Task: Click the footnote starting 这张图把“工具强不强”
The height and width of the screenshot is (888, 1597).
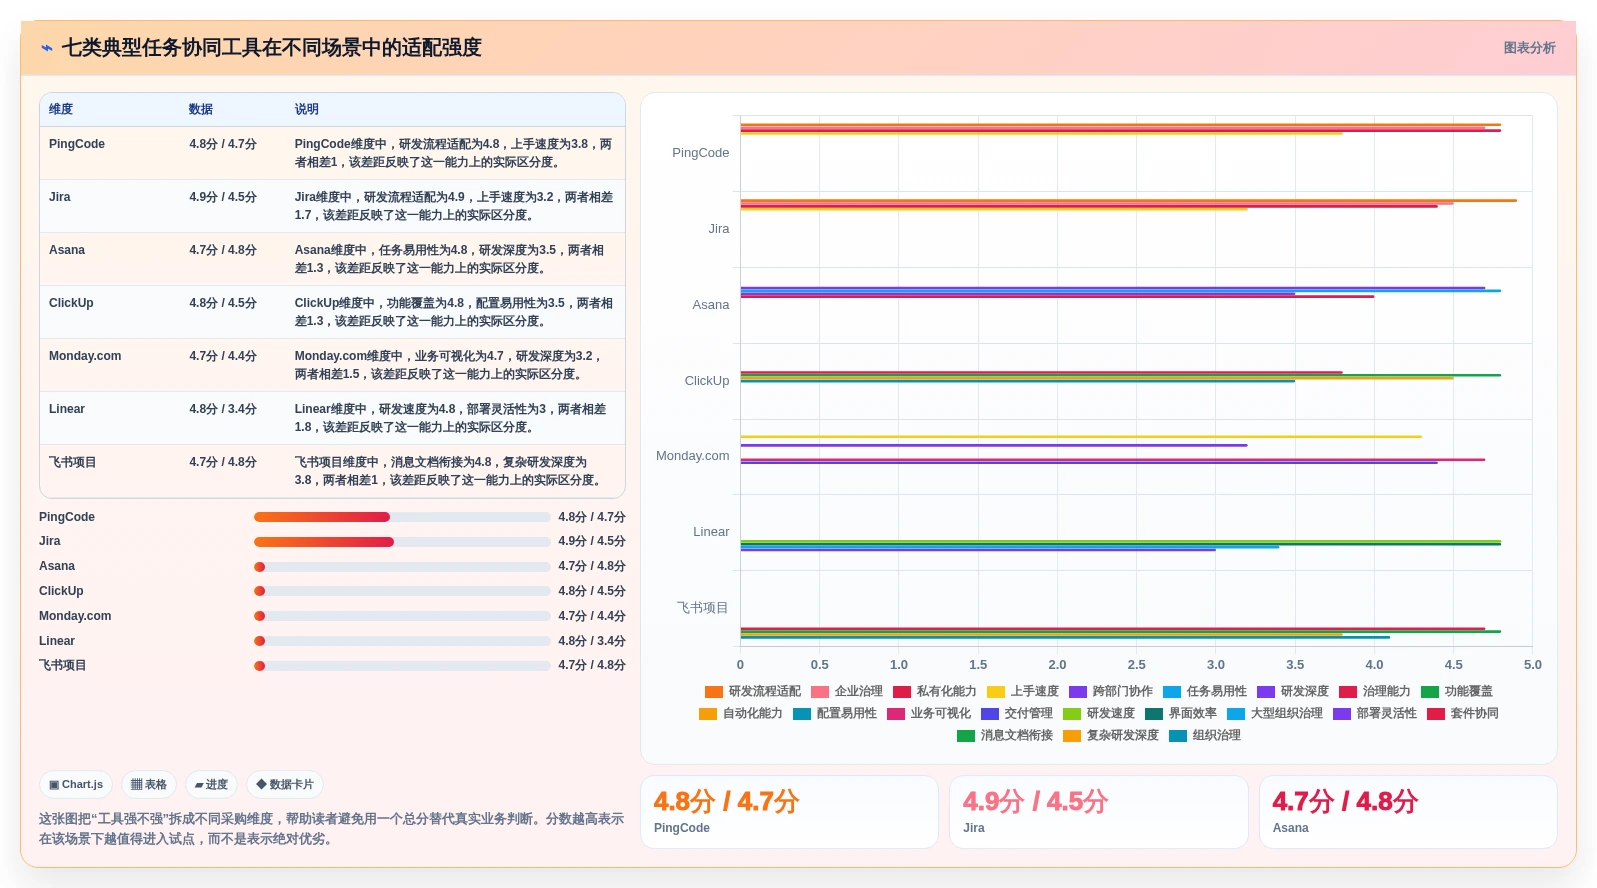Action: (331, 829)
